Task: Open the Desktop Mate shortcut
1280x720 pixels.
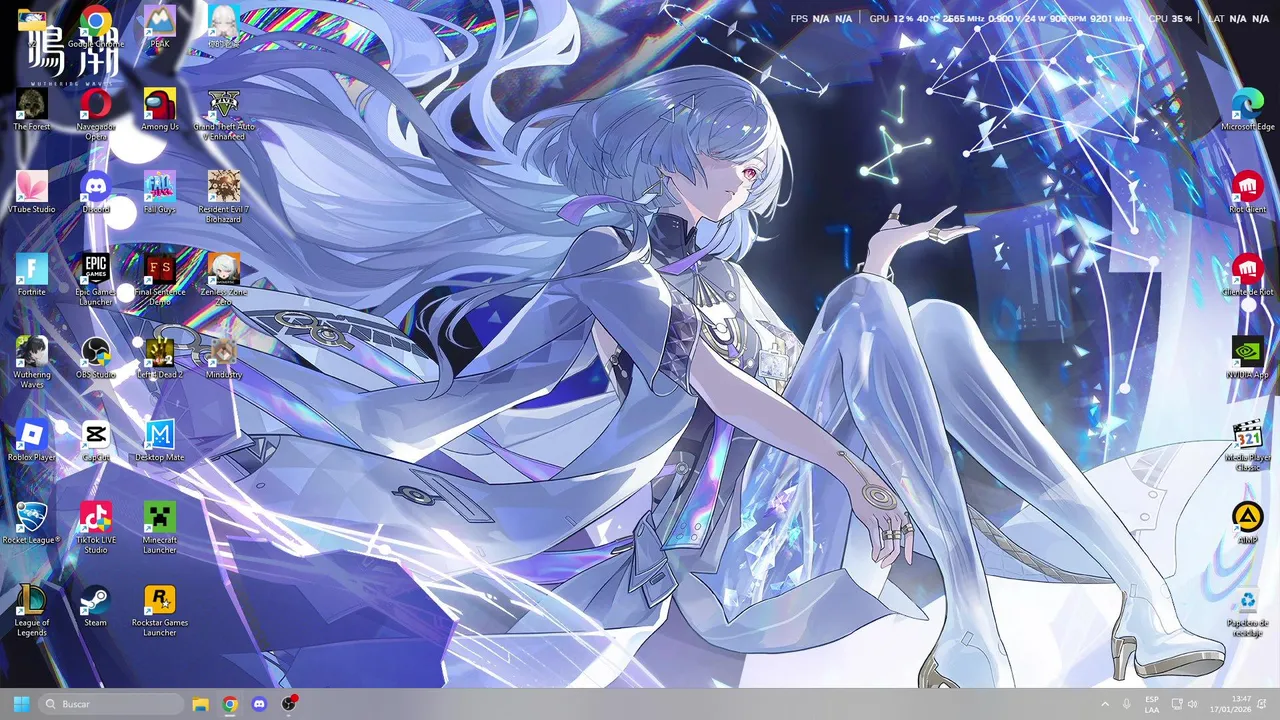Action: click(x=160, y=440)
